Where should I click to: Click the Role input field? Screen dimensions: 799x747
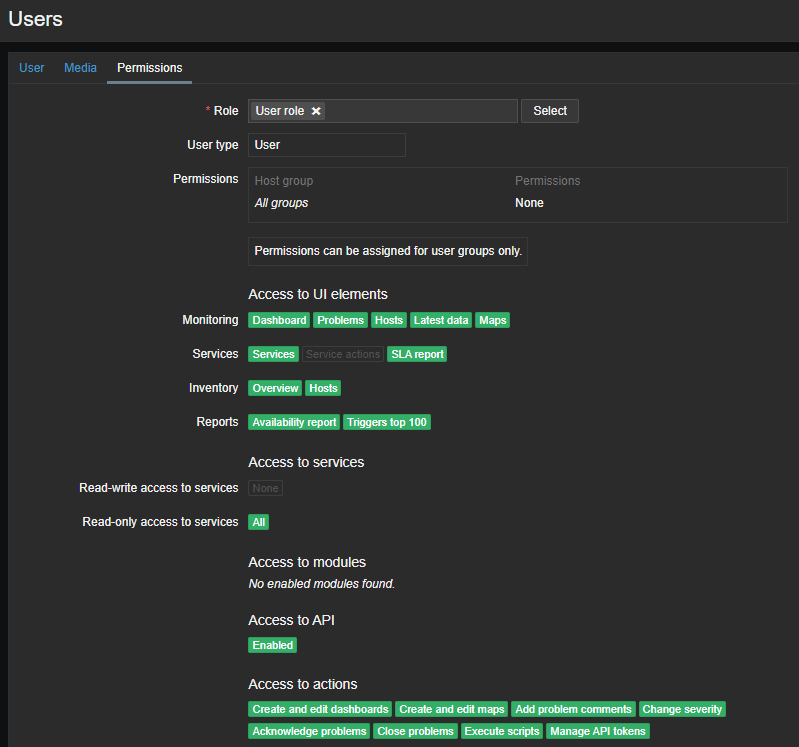click(x=420, y=111)
